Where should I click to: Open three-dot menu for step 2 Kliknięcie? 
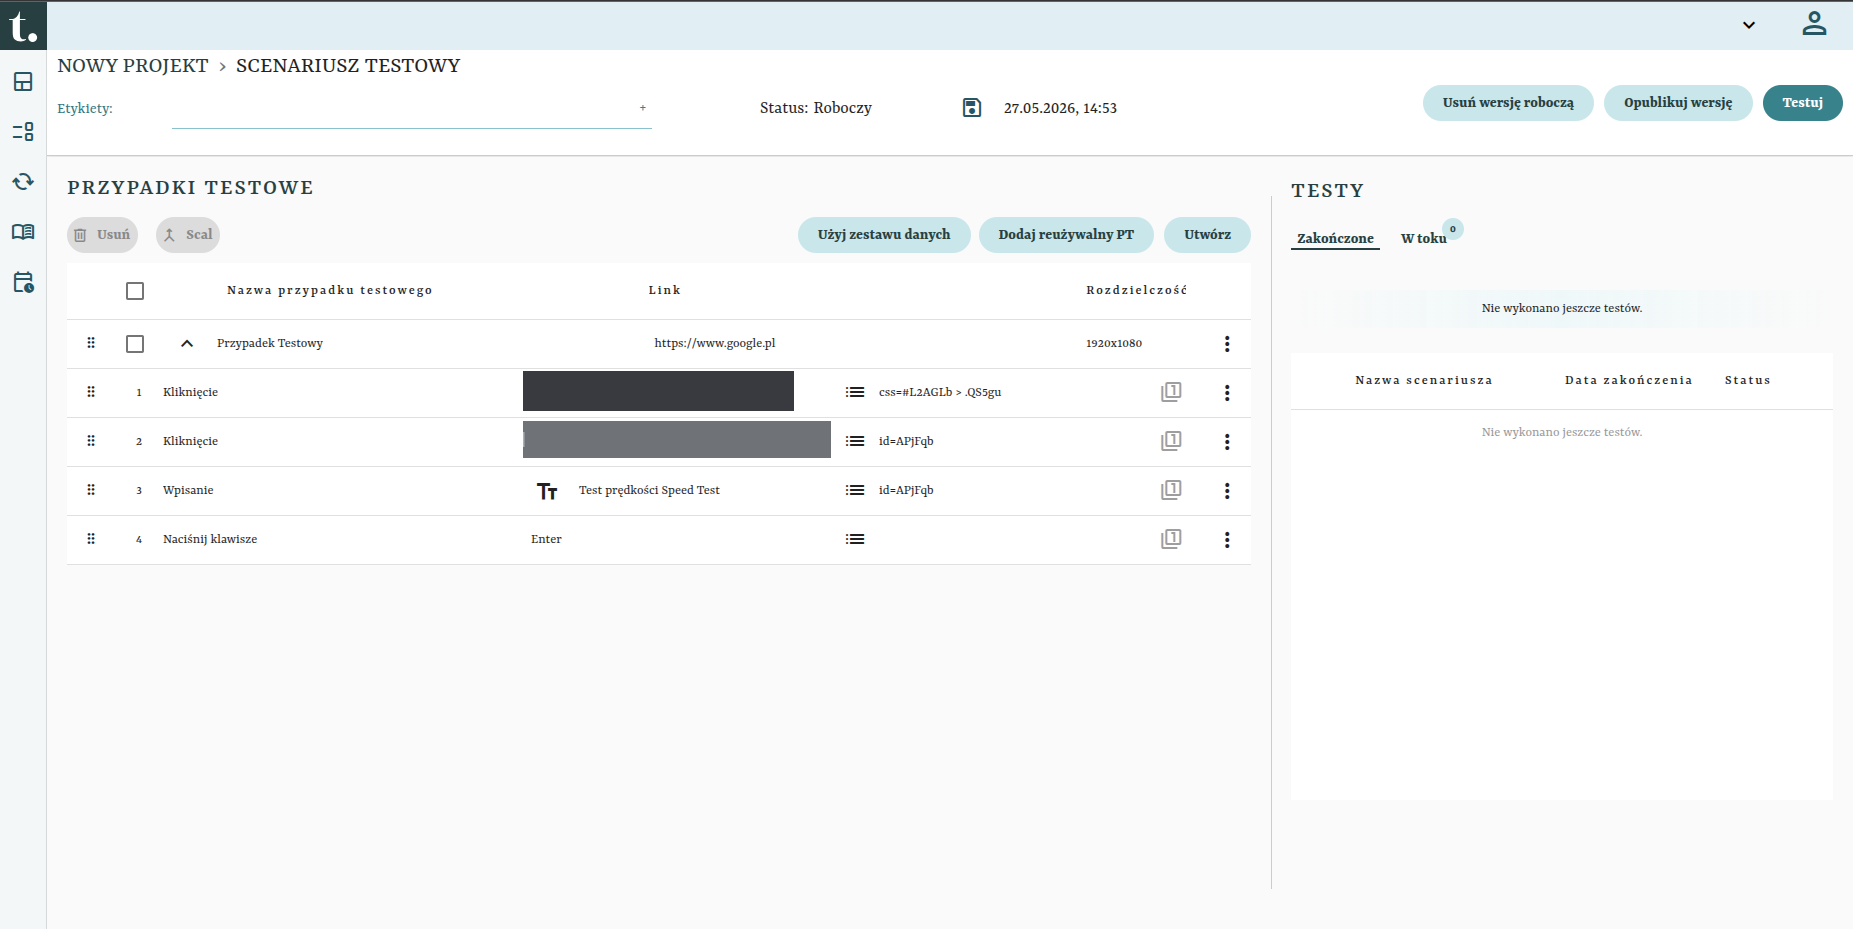(1227, 442)
